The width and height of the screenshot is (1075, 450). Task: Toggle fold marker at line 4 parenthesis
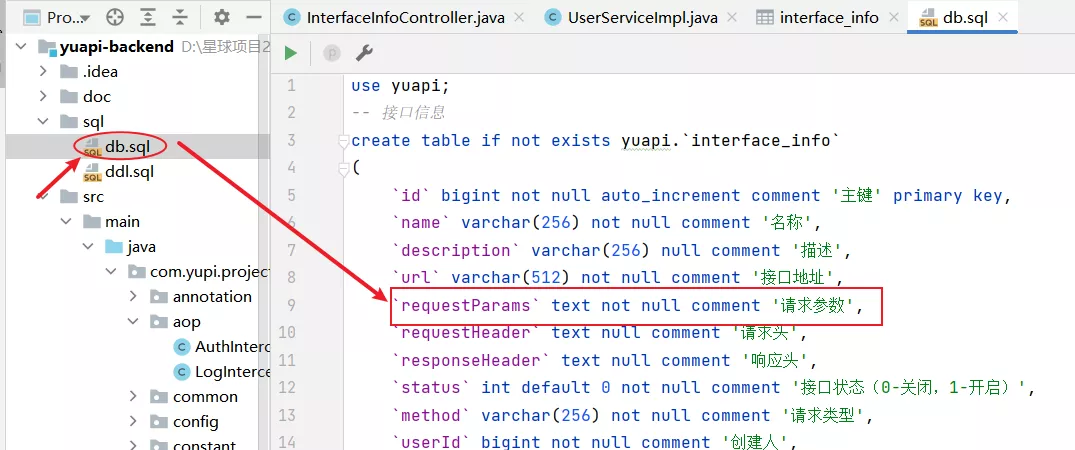pos(344,168)
